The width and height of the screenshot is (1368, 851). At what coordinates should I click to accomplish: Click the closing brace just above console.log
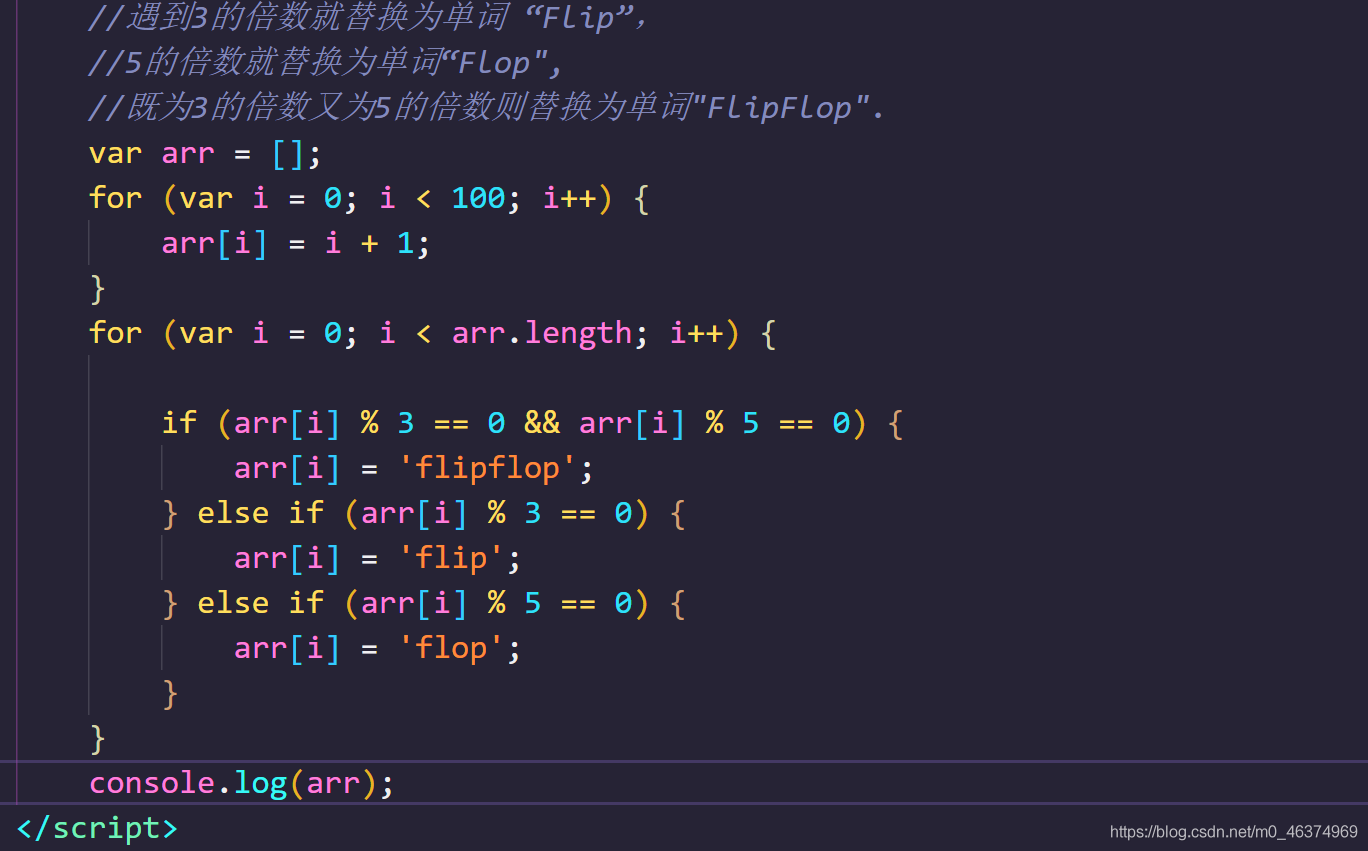pos(97,738)
